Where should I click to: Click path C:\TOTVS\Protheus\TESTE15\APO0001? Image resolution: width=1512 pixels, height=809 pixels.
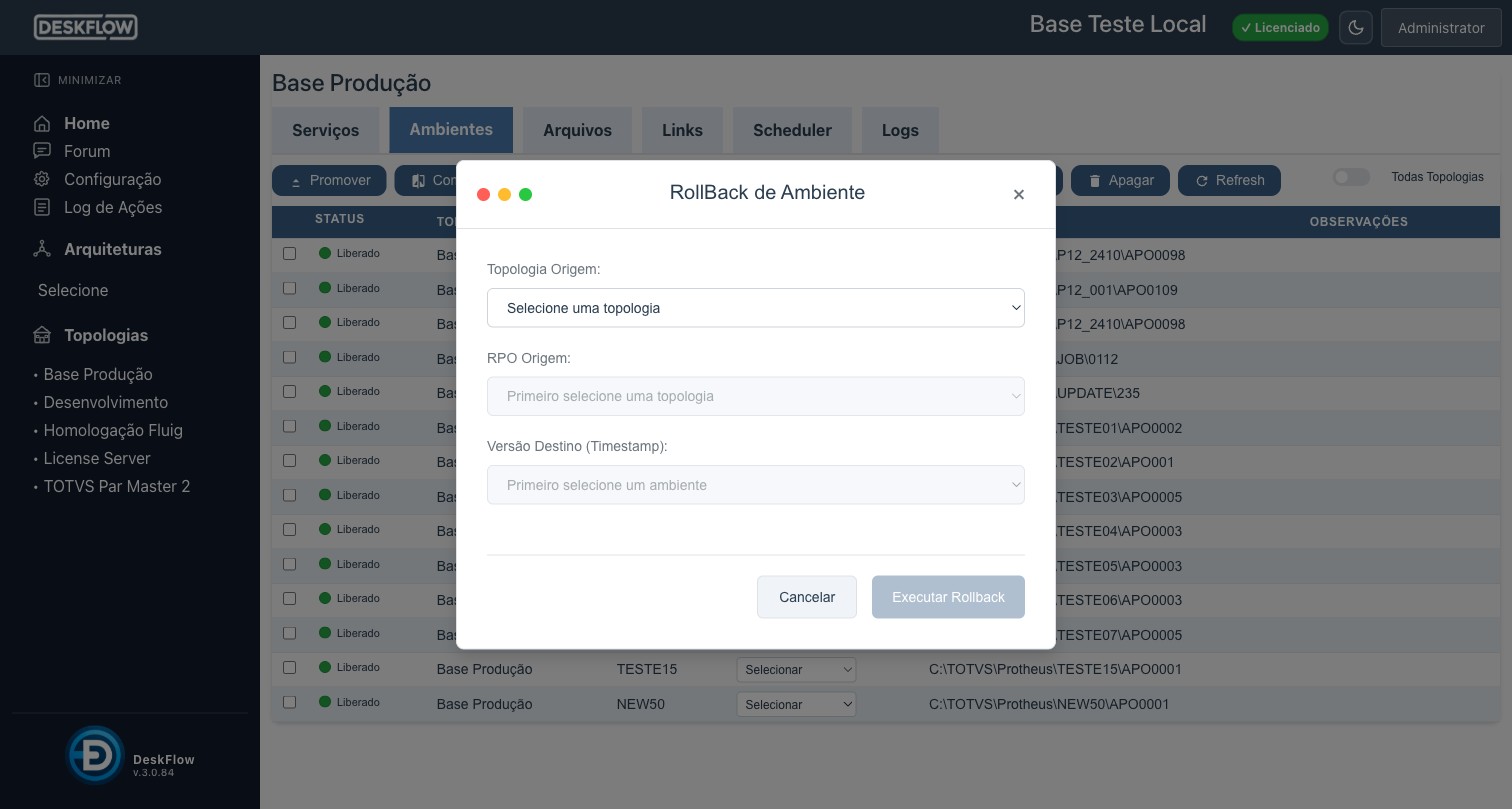[1055, 669]
